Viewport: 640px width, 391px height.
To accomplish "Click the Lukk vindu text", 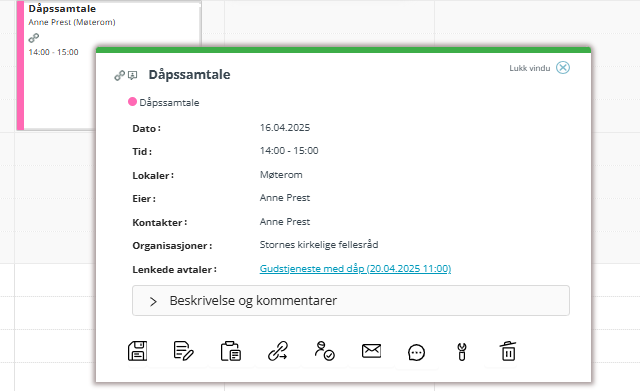I will (x=529, y=68).
